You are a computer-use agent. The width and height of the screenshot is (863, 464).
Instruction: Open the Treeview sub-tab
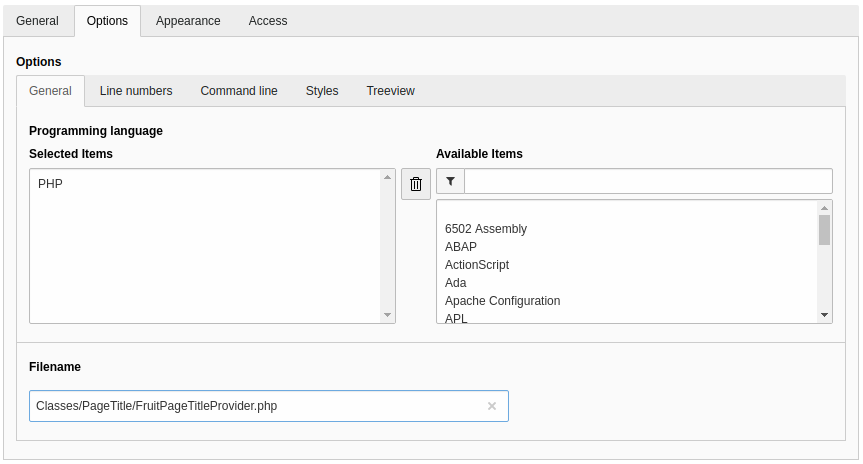click(x=390, y=91)
